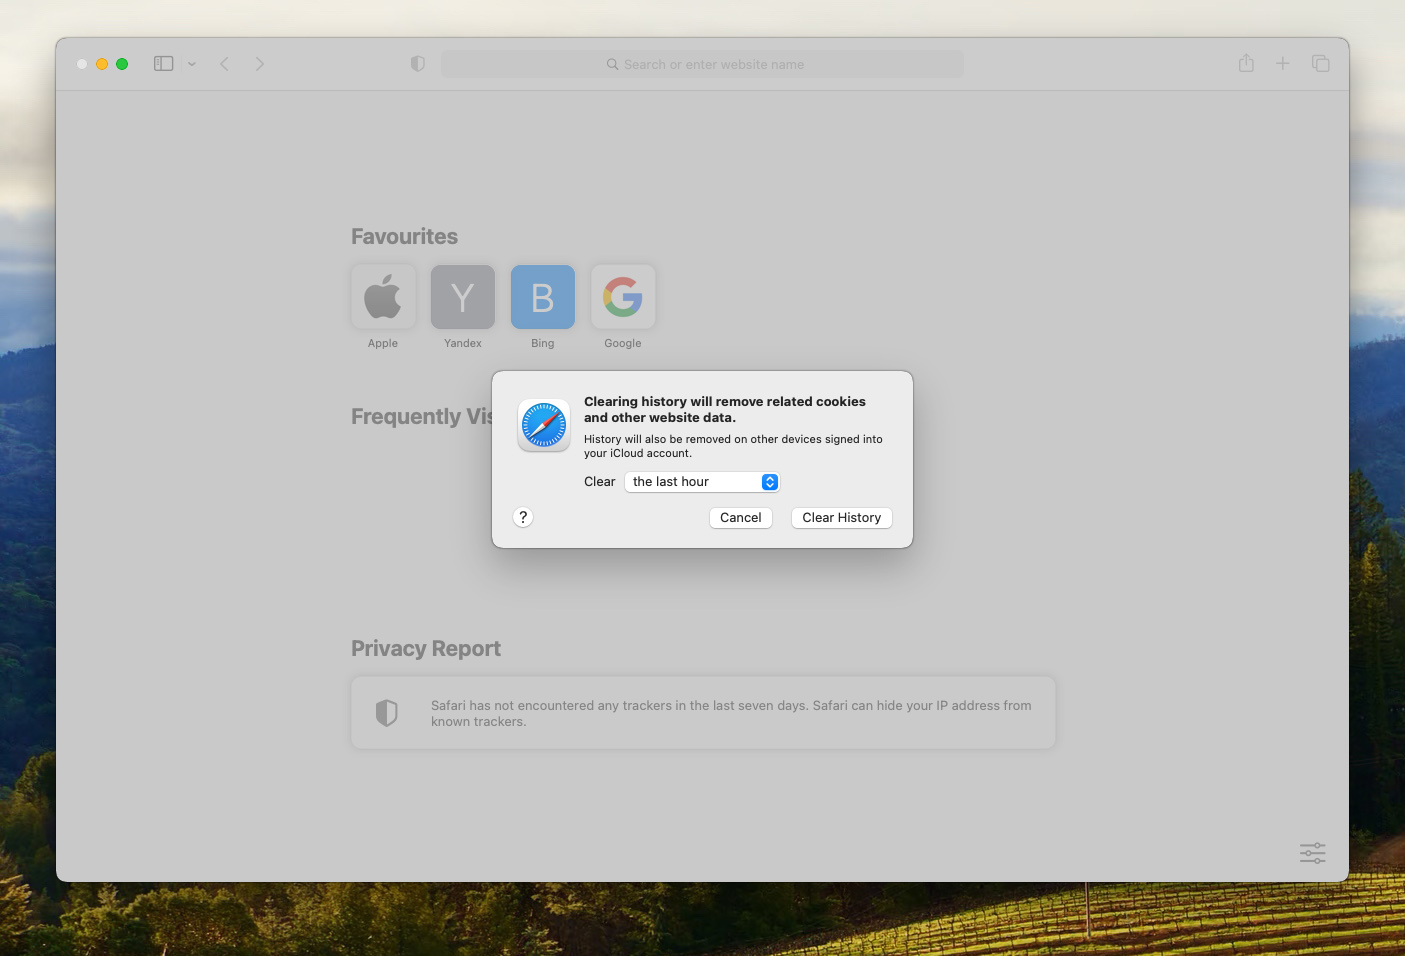The image size is (1405, 956).
Task: Open the Apple favourite
Action: pyautogui.click(x=383, y=297)
